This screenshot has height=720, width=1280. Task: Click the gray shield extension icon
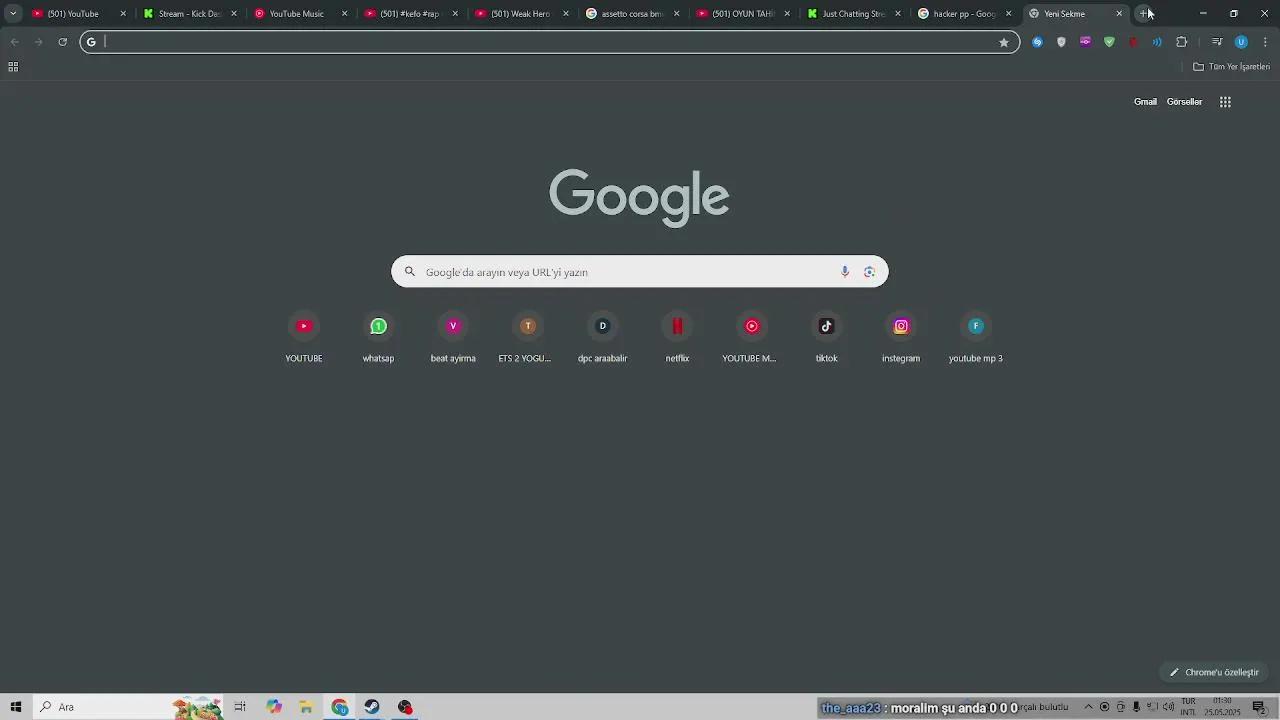[x=1061, y=42]
